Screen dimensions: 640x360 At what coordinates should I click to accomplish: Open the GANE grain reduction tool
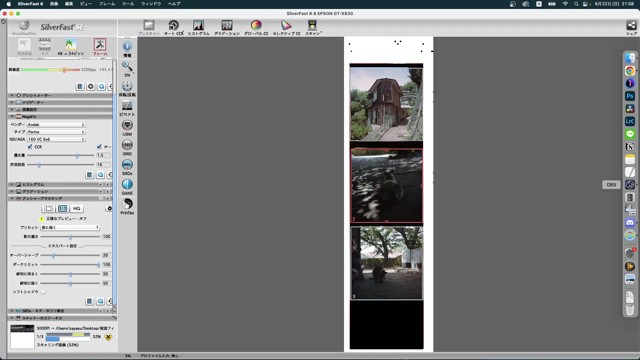[x=127, y=184]
